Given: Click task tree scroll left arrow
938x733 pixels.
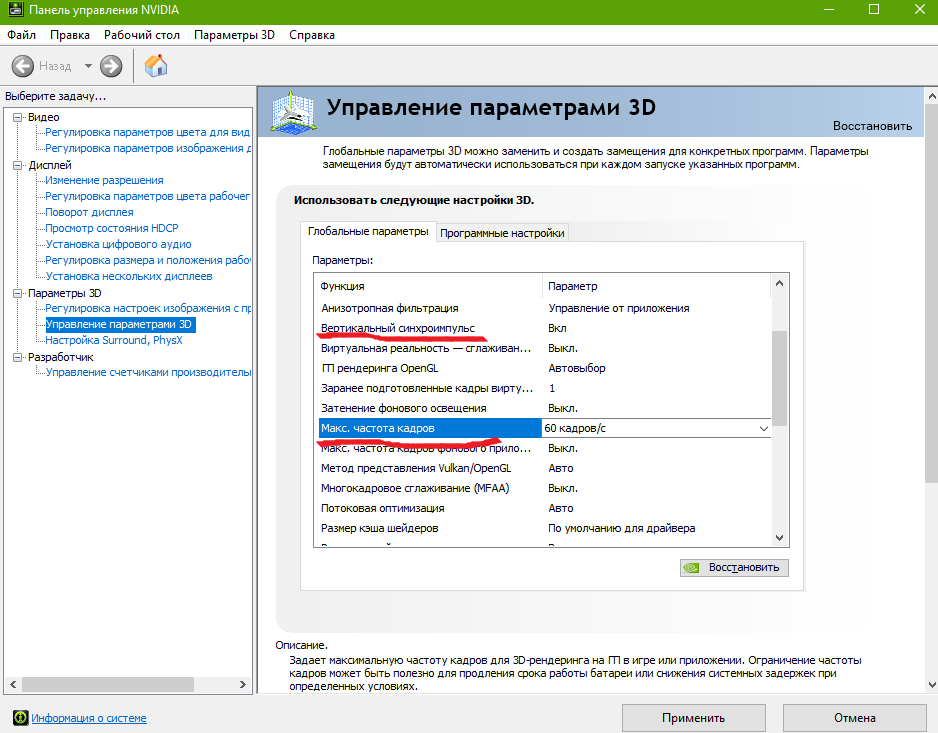Looking at the screenshot, I should pos(13,684).
